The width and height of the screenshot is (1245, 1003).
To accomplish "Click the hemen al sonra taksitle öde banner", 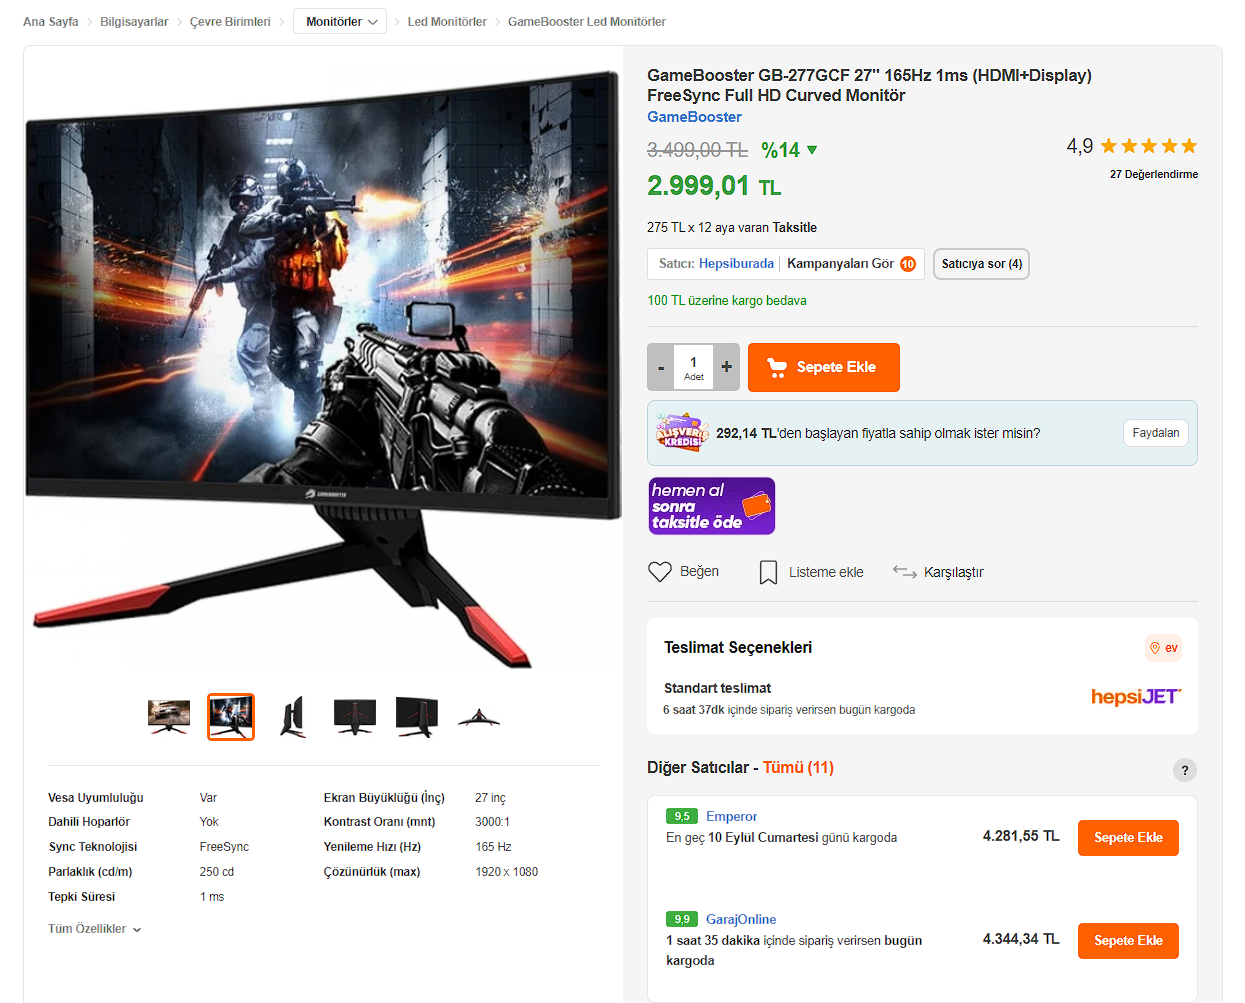I will click(x=711, y=506).
